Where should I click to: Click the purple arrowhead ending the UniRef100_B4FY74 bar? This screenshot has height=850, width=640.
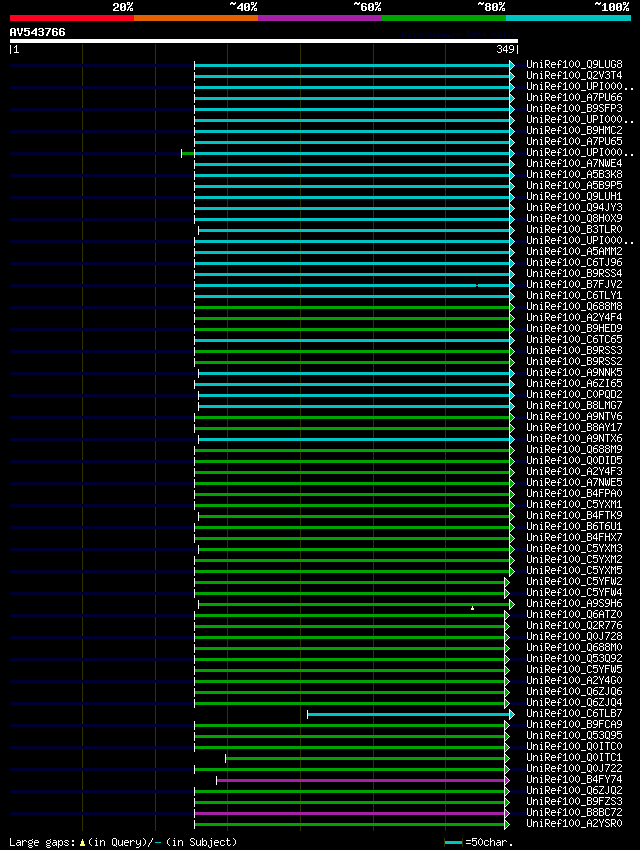[507, 781]
